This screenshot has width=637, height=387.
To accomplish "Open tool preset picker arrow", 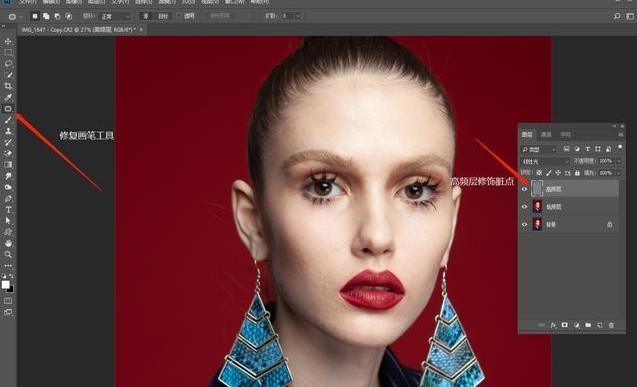I will [x=21, y=17].
